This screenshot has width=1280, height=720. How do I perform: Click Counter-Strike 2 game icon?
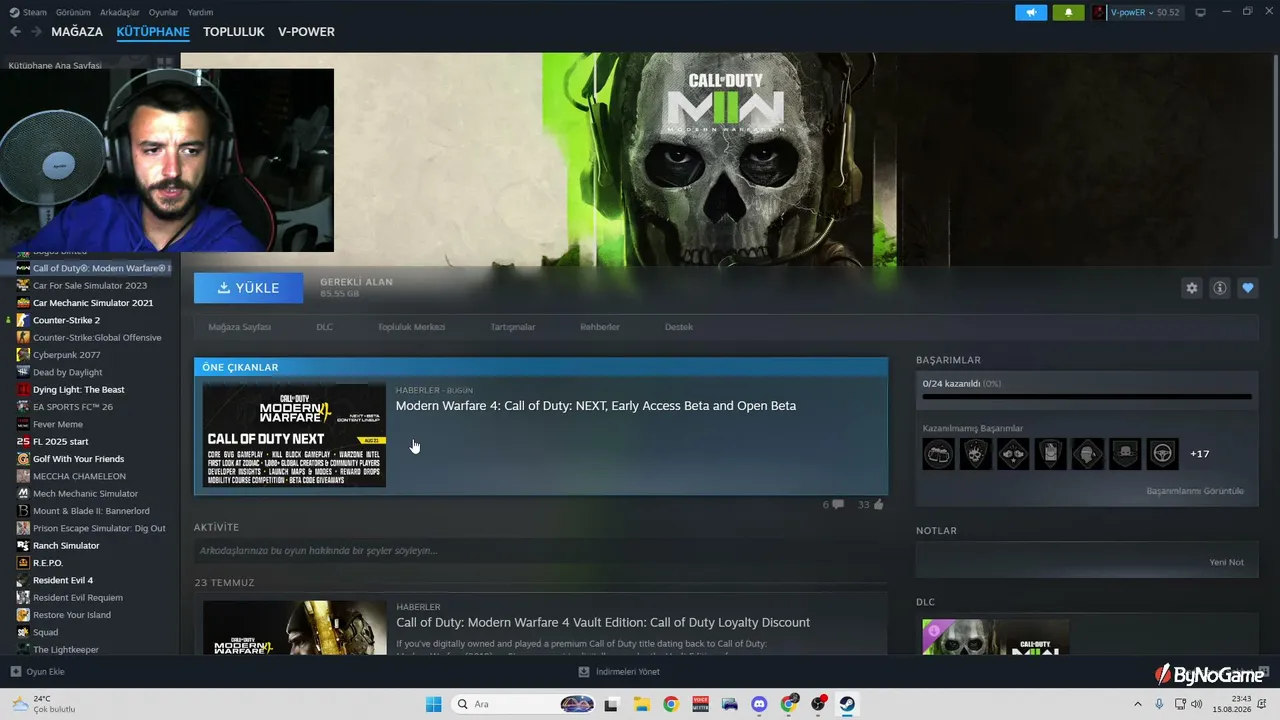coord(23,320)
